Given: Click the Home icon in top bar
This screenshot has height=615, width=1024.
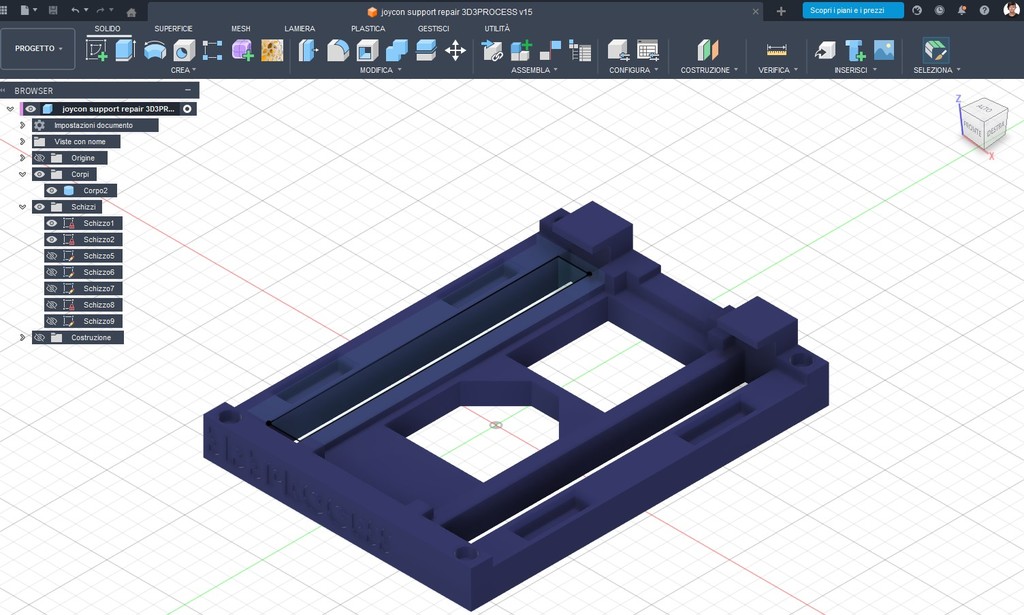Looking at the screenshot, I should (131, 11).
